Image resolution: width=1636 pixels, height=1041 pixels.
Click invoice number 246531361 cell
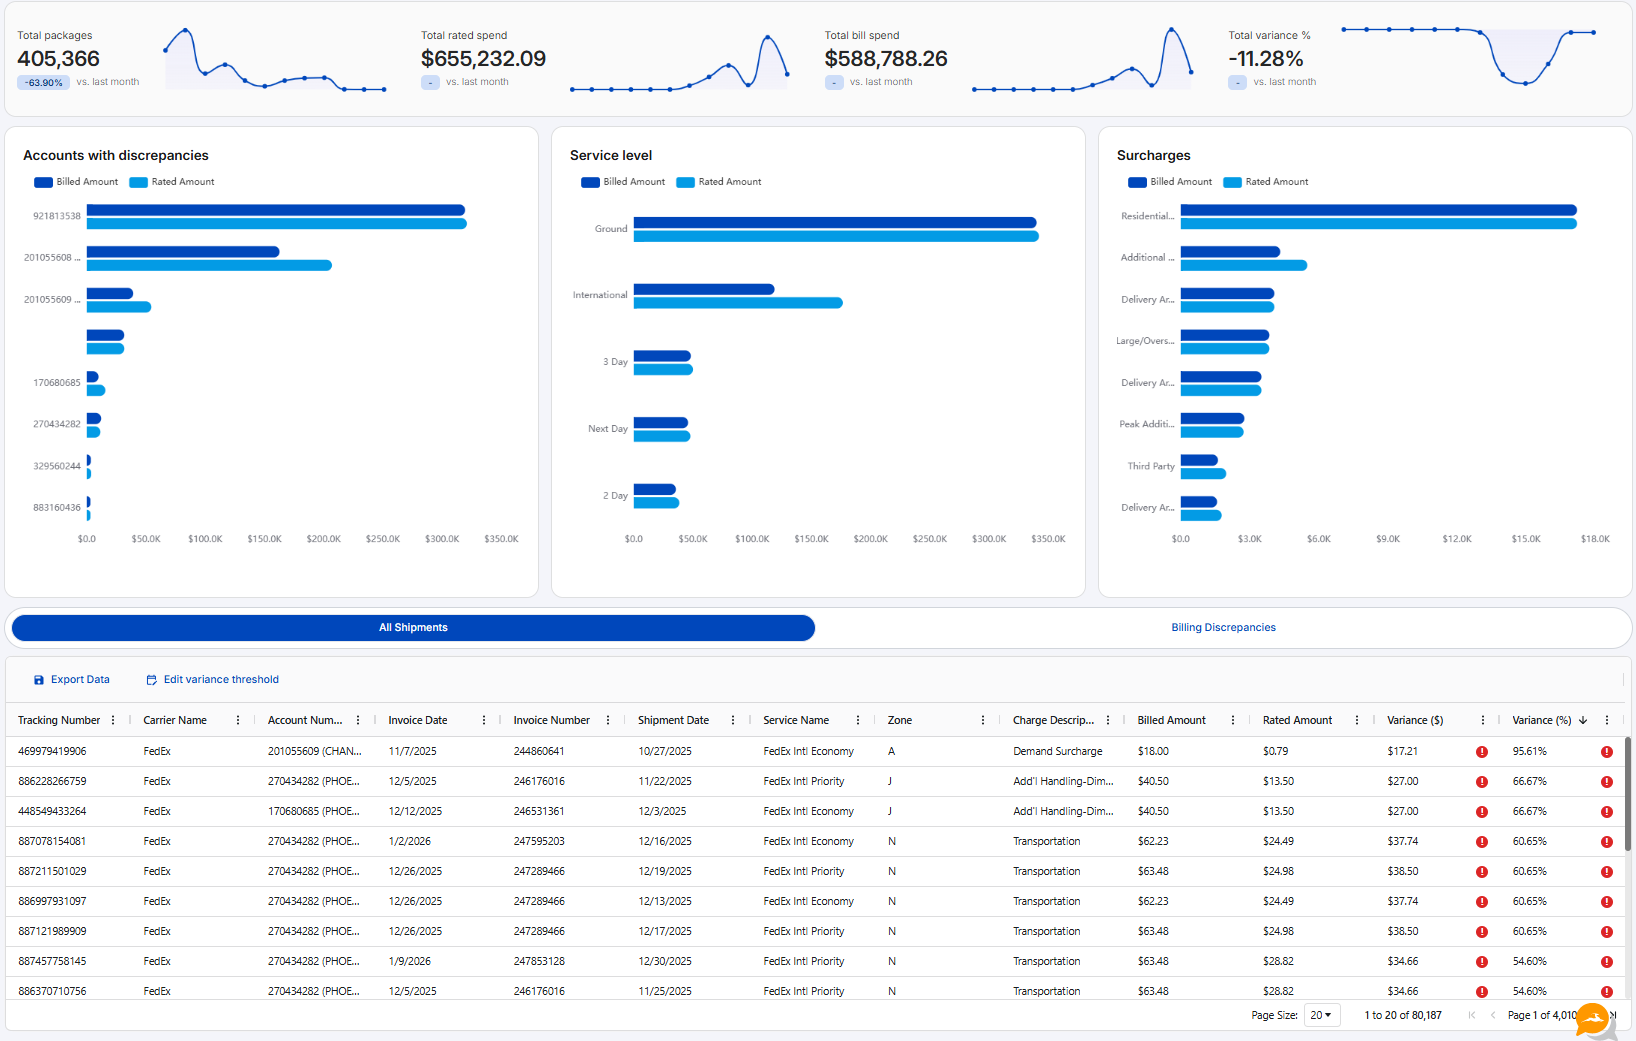tap(539, 811)
